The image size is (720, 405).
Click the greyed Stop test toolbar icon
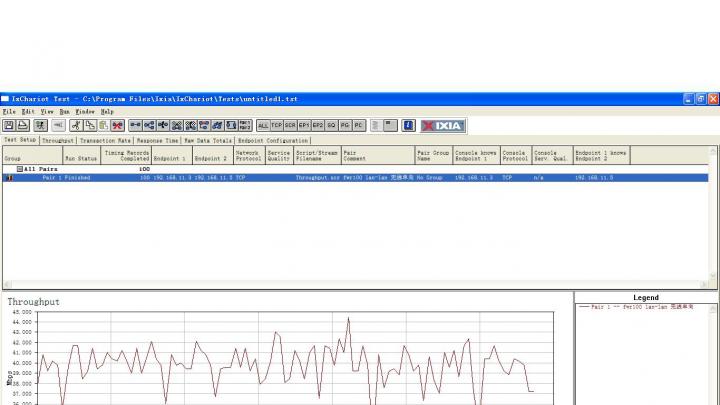[58, 125]
